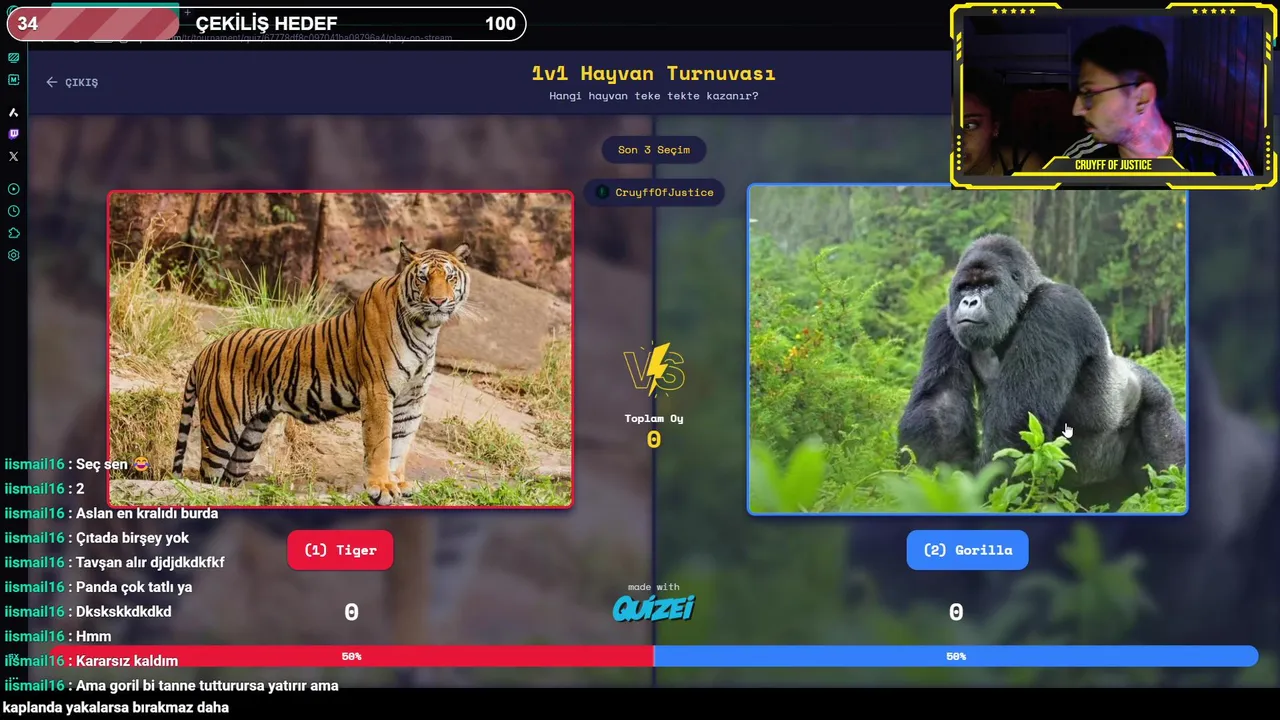Click the count 34 in giveaway bar
The height and width of the screenshot is (720, 1280).
[x=28, y=24]
